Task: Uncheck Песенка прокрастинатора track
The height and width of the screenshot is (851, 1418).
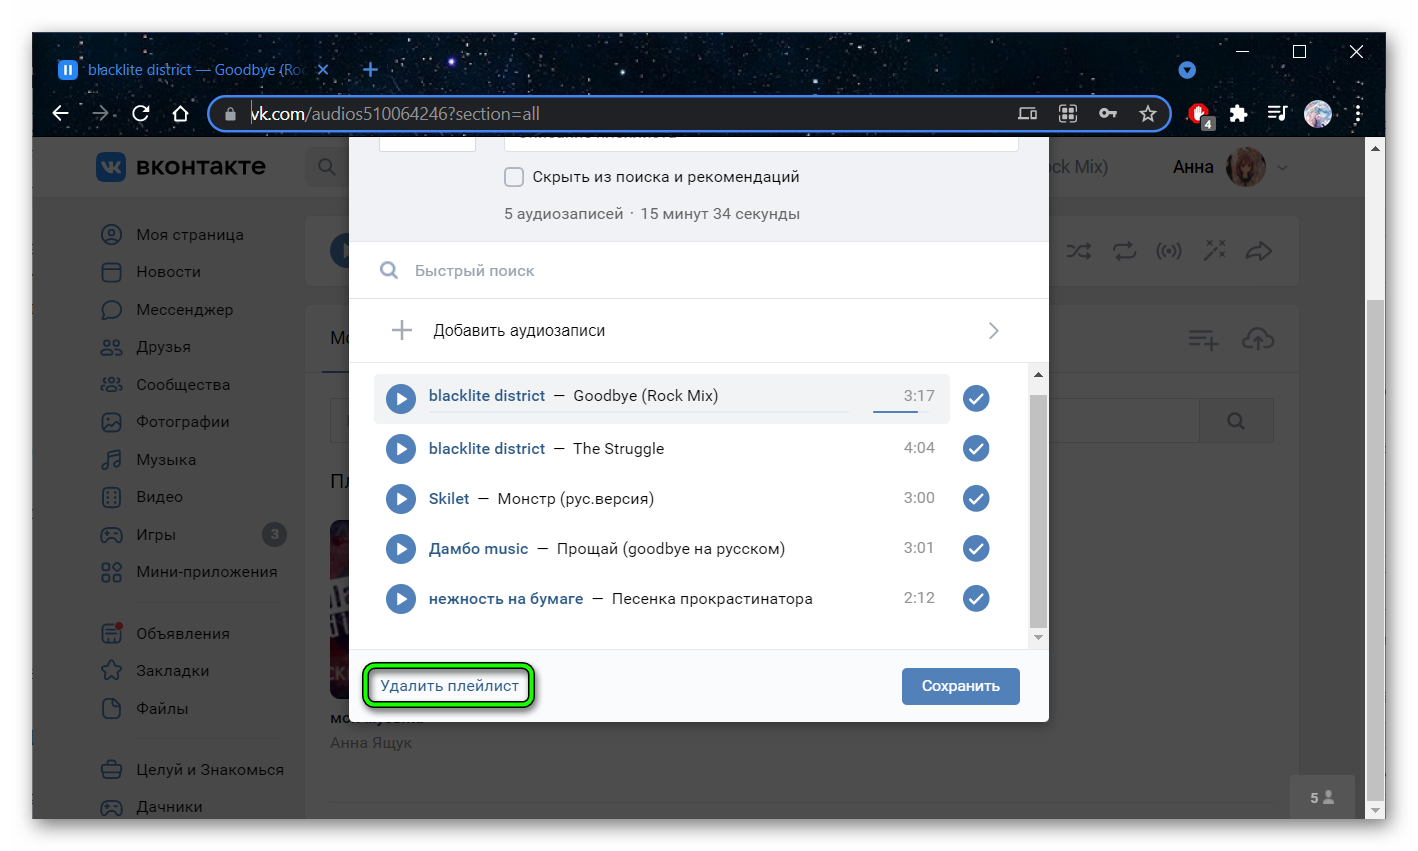Action: 976,599
